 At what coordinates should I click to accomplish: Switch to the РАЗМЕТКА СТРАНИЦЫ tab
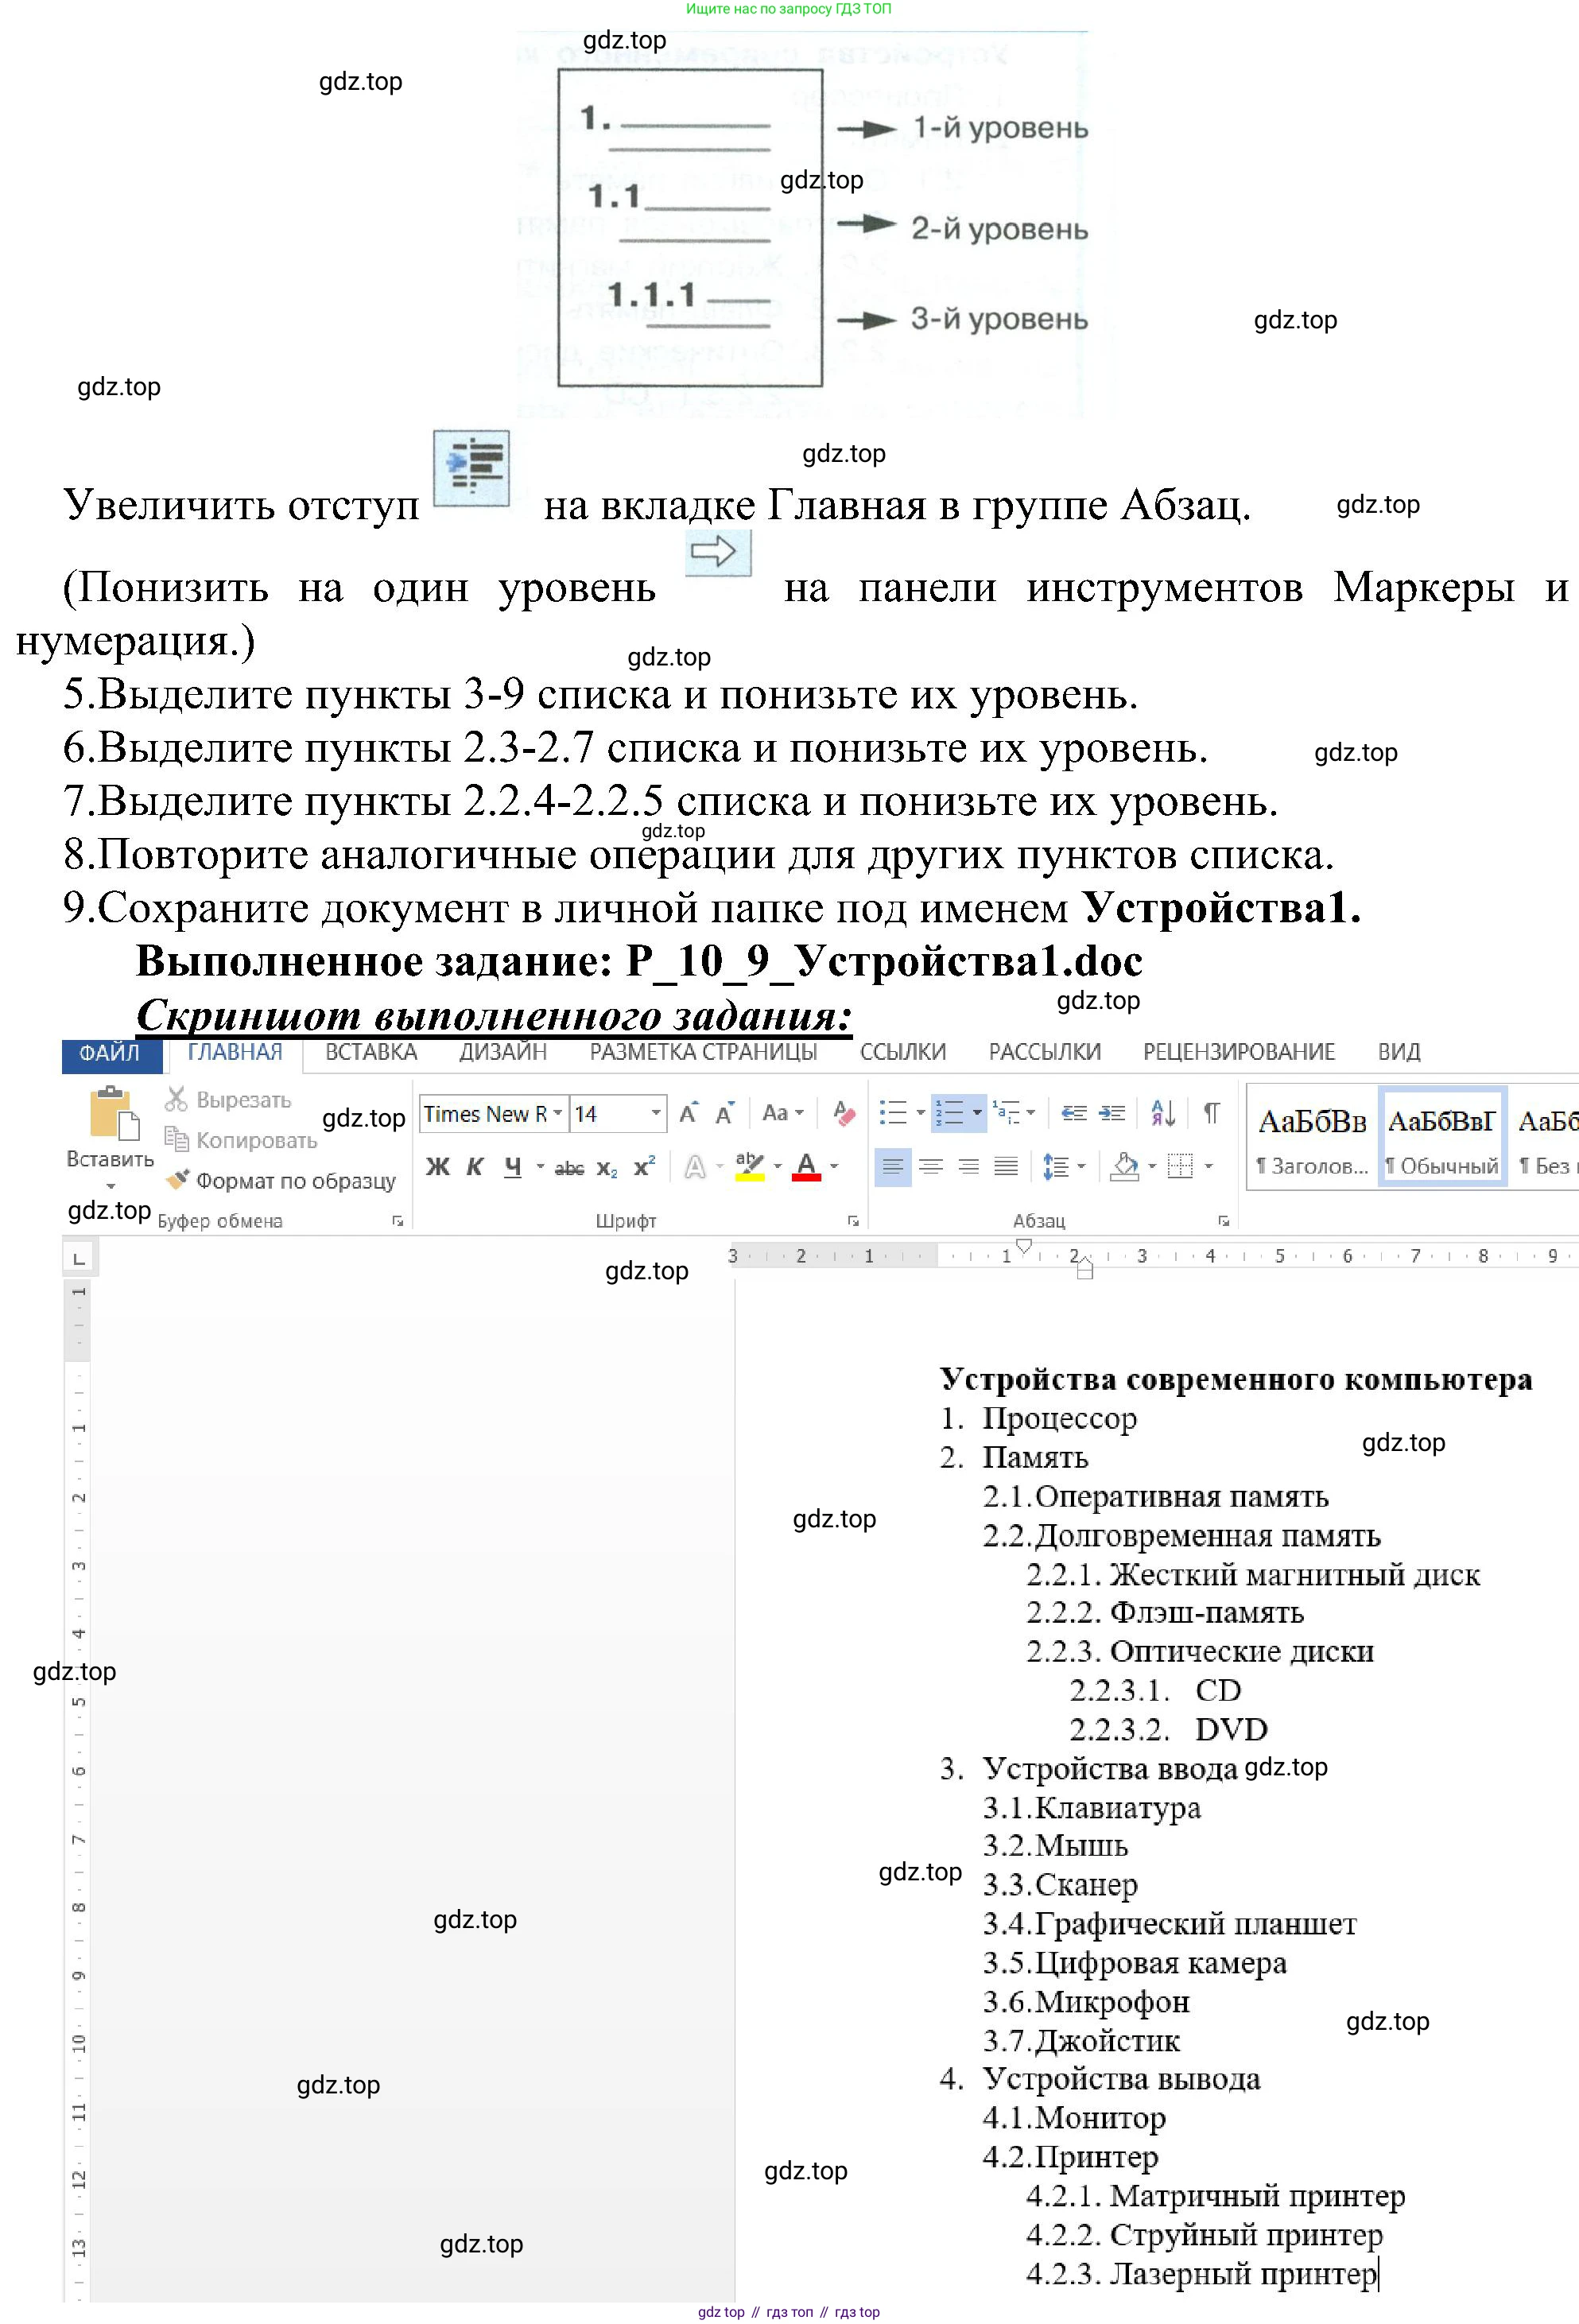(703, 1053)
